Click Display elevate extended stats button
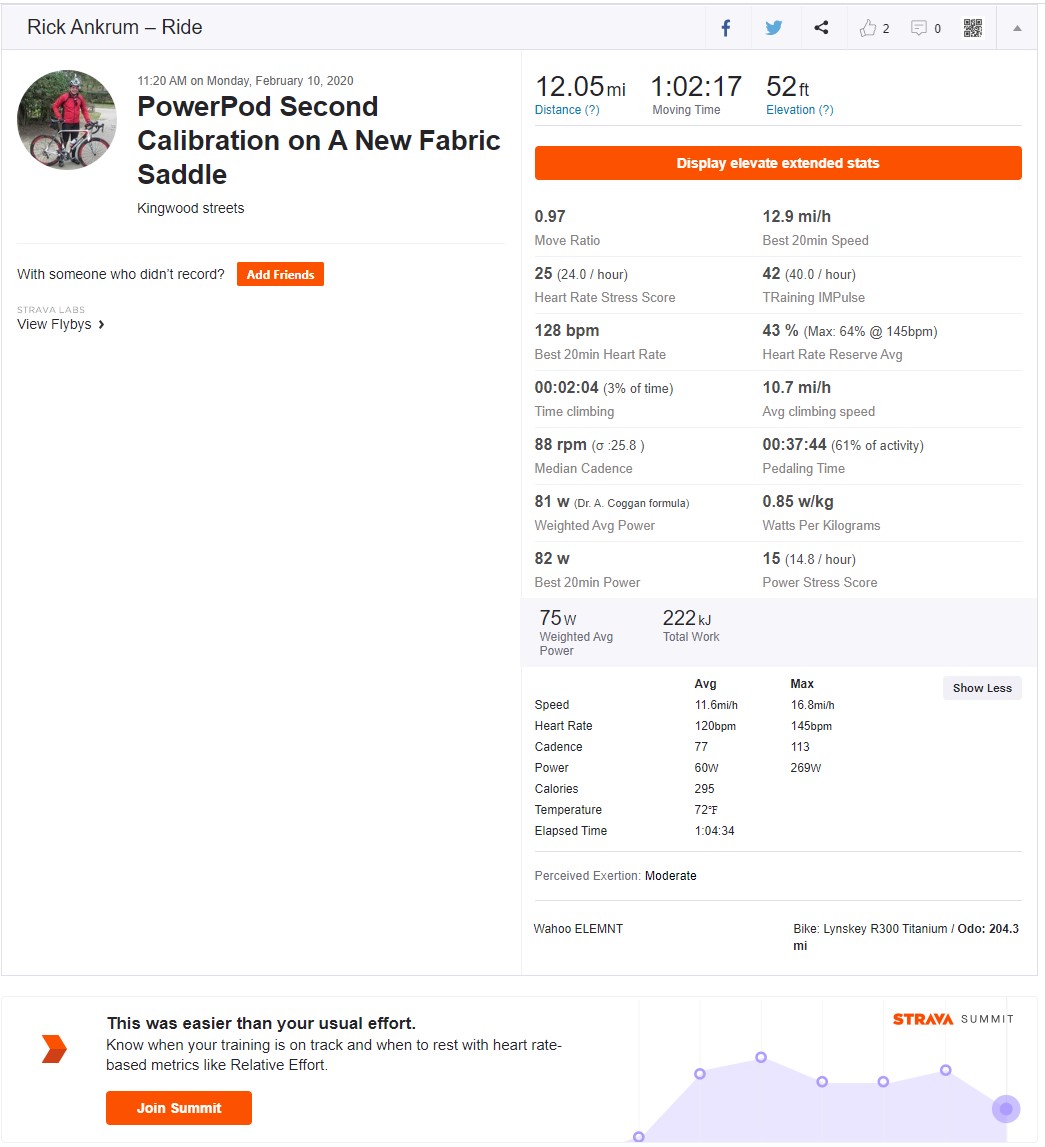Viewport: 1045px width, 1147px height. (777, 163)
